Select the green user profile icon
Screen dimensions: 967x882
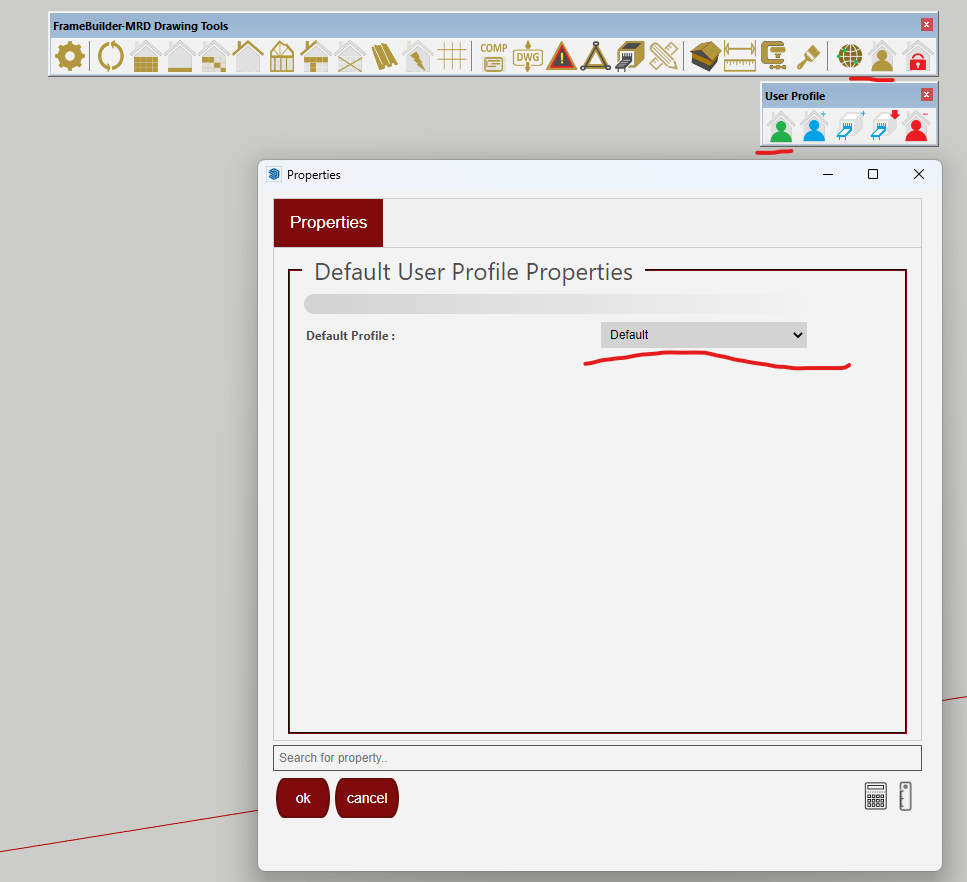click(780, 127)
